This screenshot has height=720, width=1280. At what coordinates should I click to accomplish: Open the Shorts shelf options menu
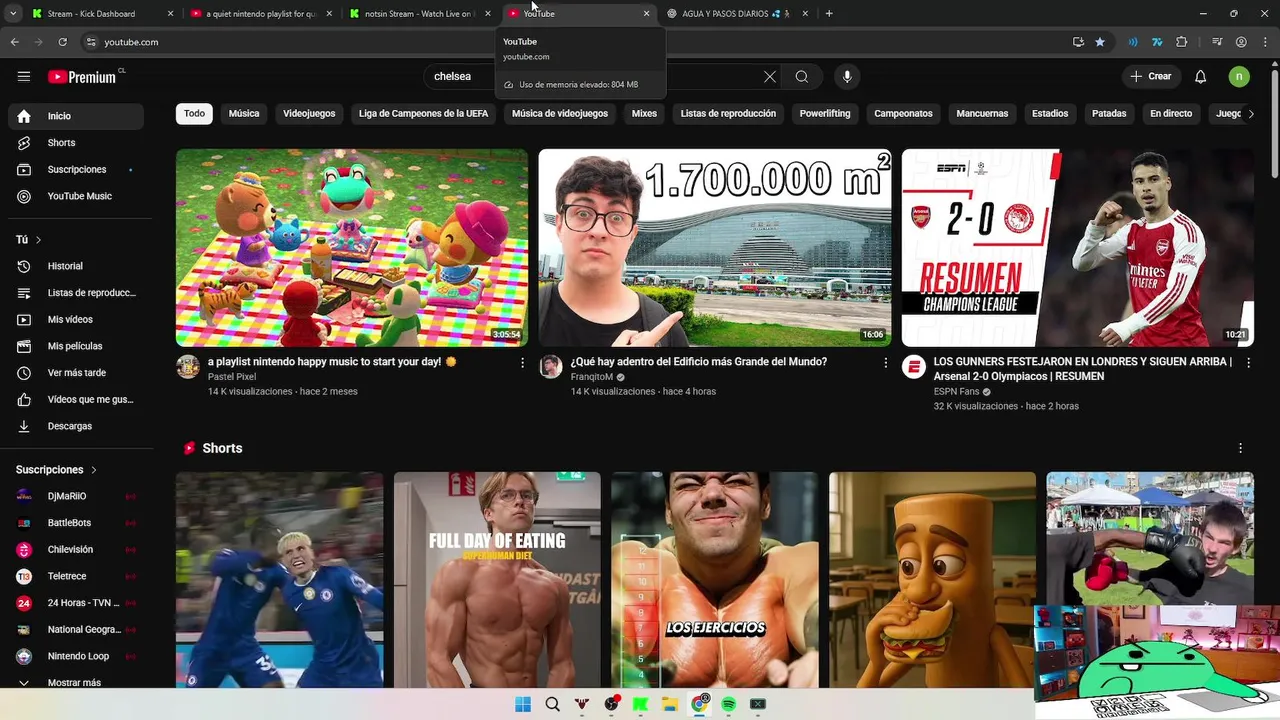click(1240, 448)
